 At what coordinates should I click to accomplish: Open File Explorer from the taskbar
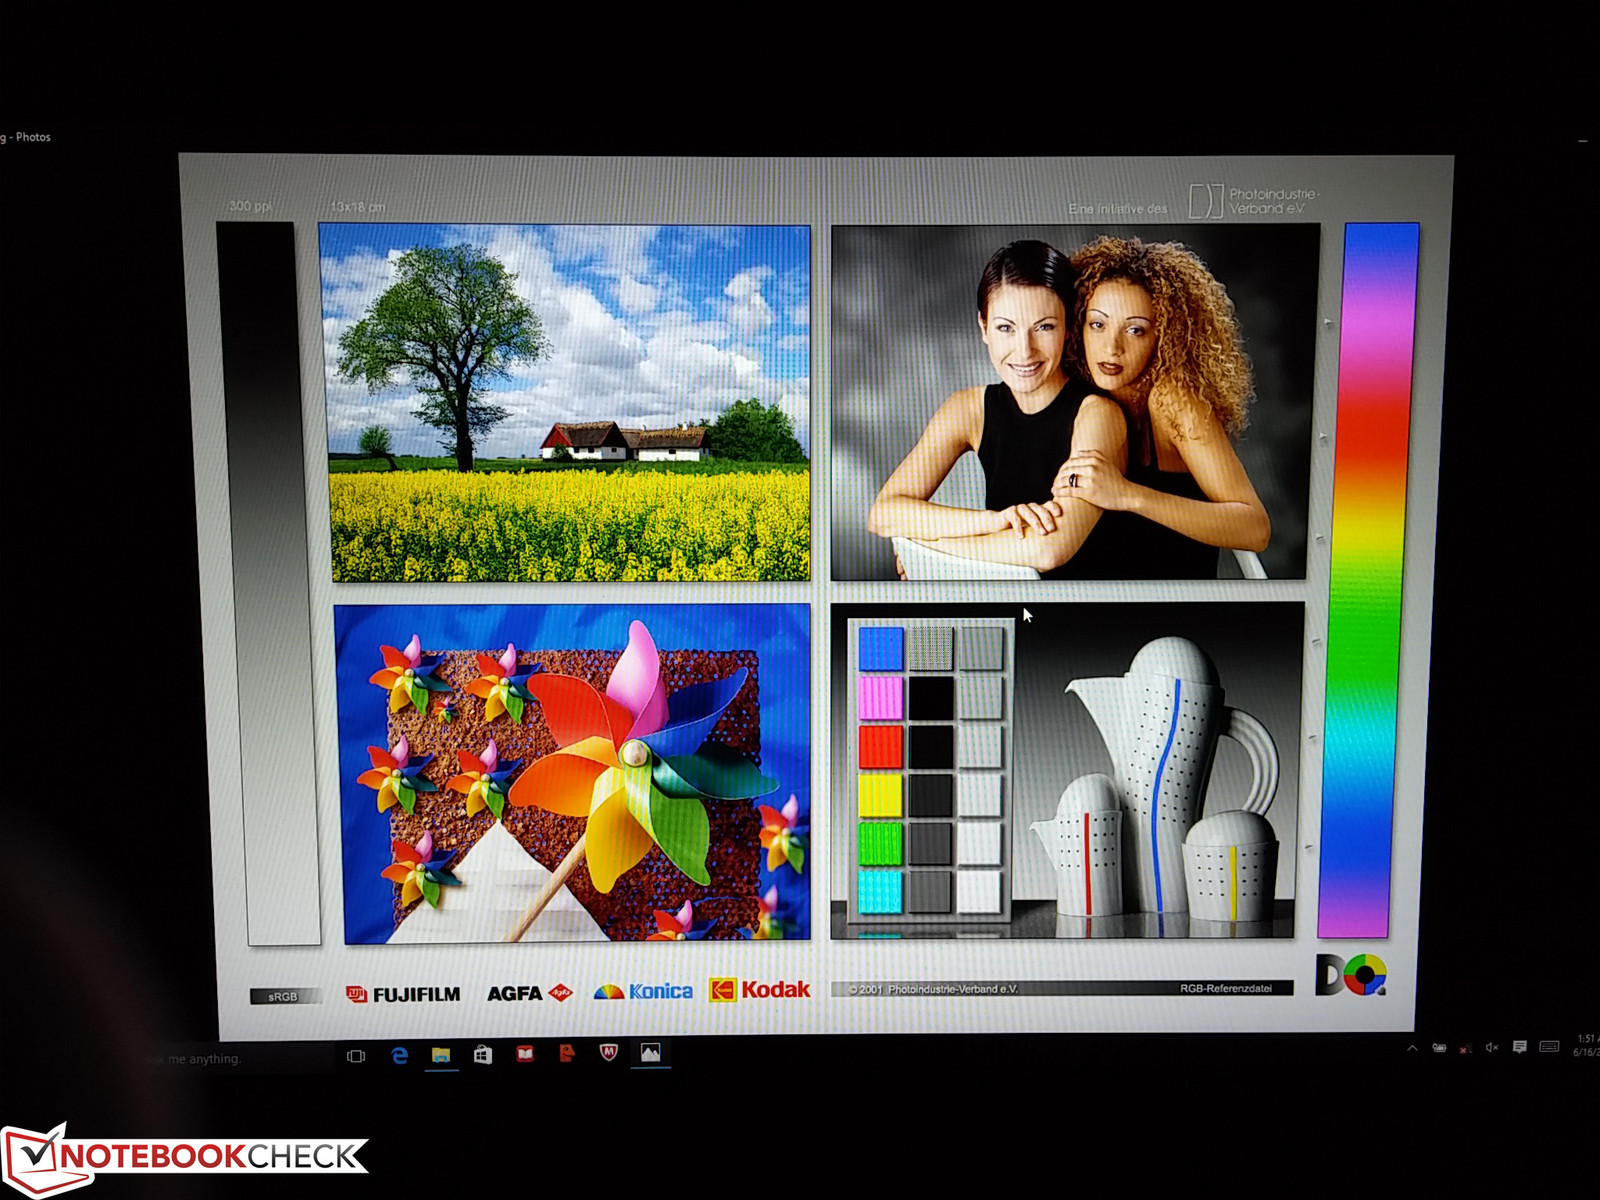441,1055
